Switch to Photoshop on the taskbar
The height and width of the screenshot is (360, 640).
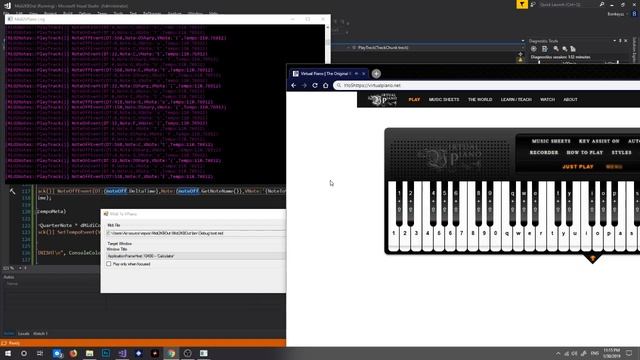106,353
